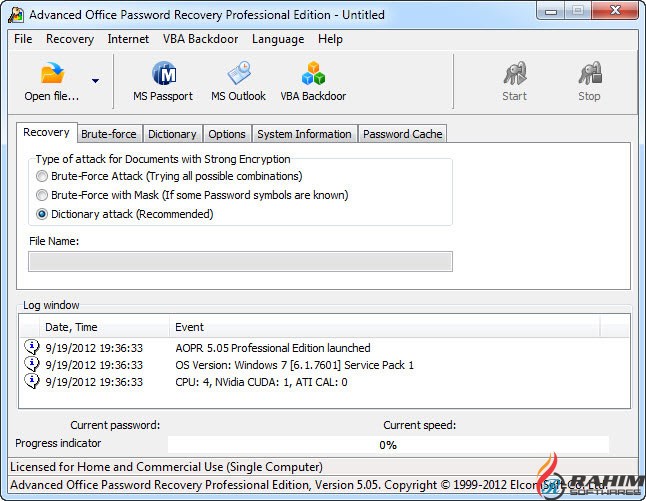Click the Date, Time column header

coord(105,327)
